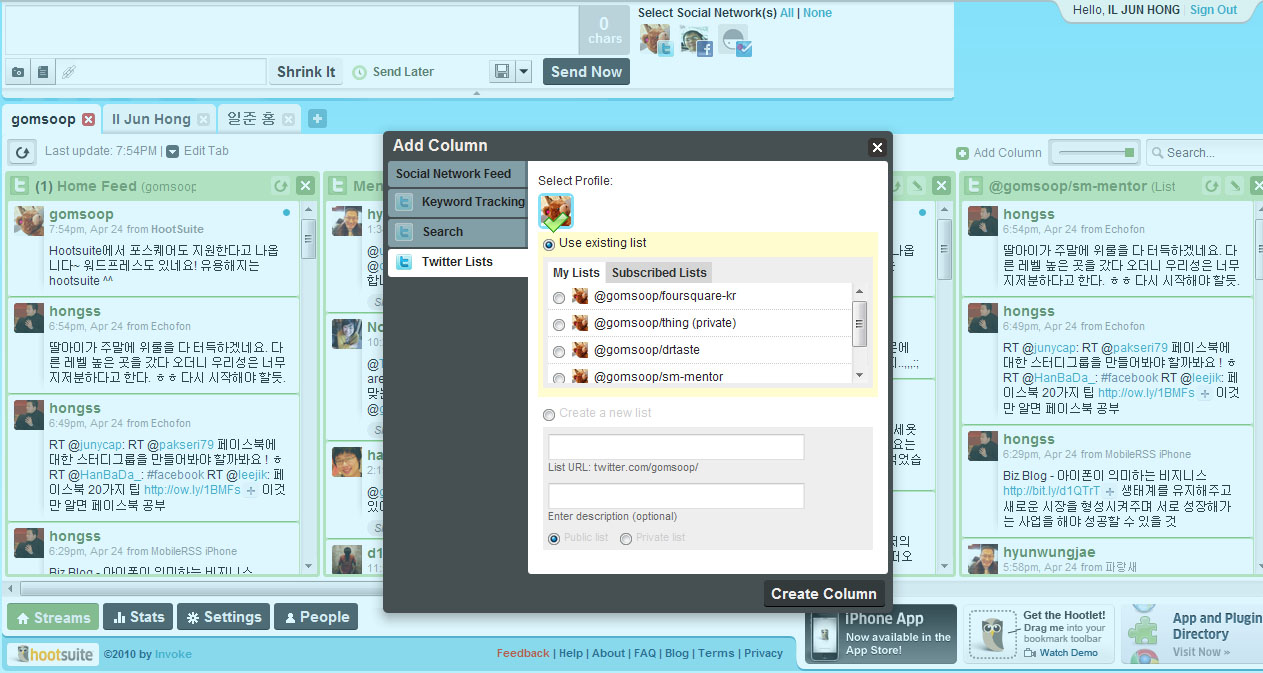1263x673 pixels.
Task: Choose the @gomsoop/sm-mentor list radio
Action: tap(558, 378)
